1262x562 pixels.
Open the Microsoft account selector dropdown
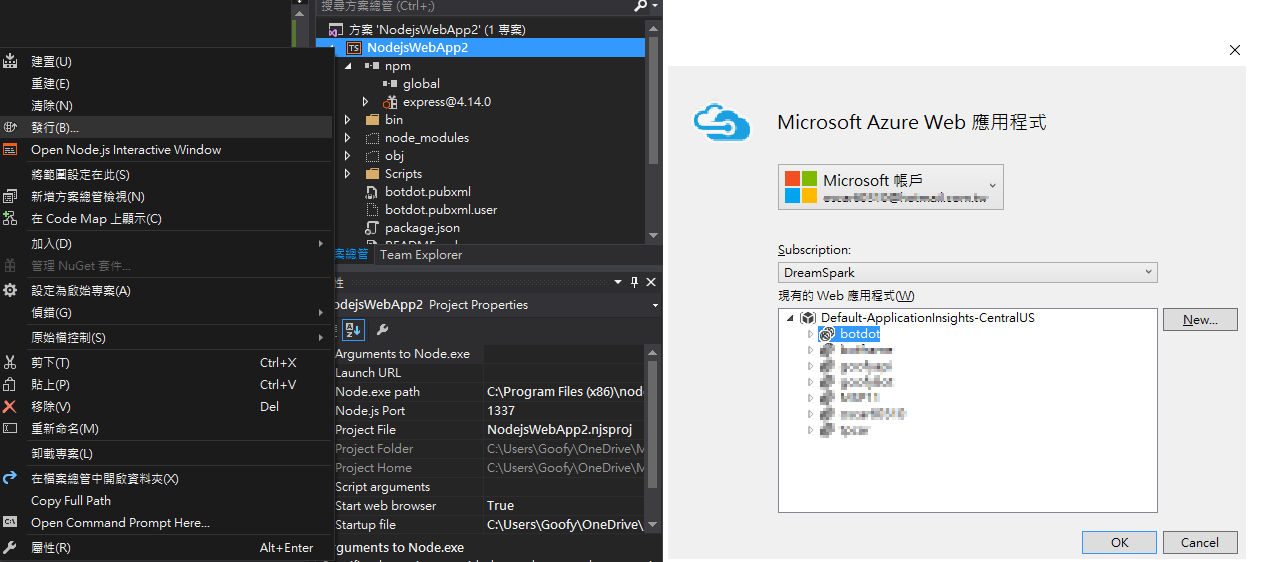click(x=890, y=187)
